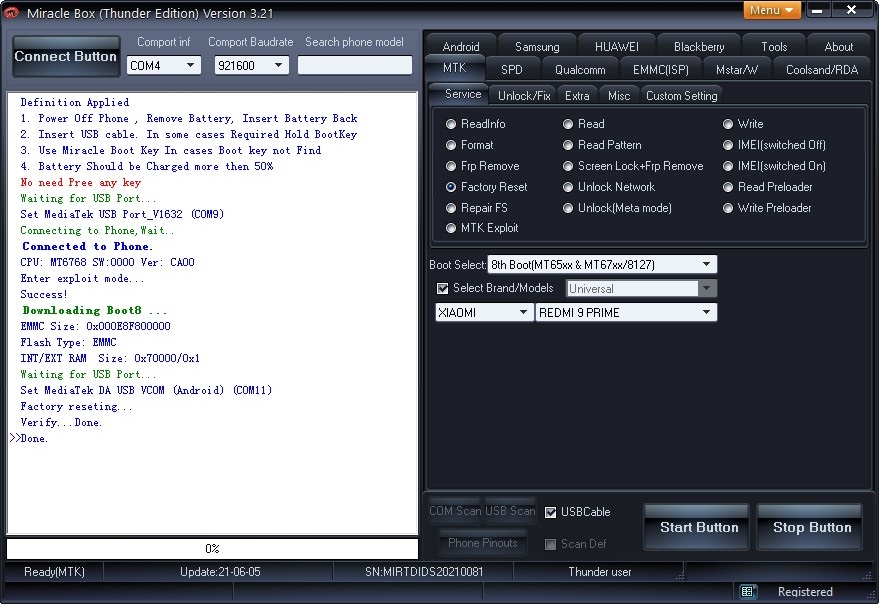Click the Ready(MTK) status entry

[x=54, y=572]
